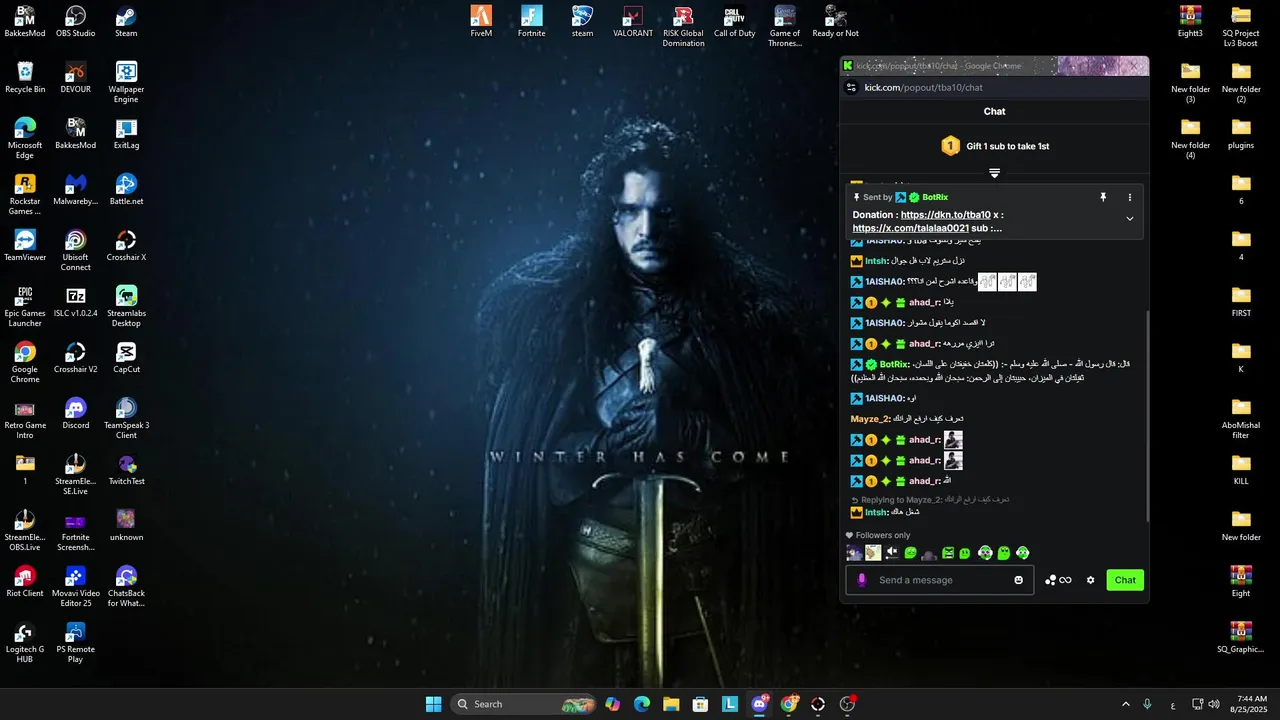Open Streamlabs Desktop shortcut
Screen dimensions: 1280x720
point(126,306)
